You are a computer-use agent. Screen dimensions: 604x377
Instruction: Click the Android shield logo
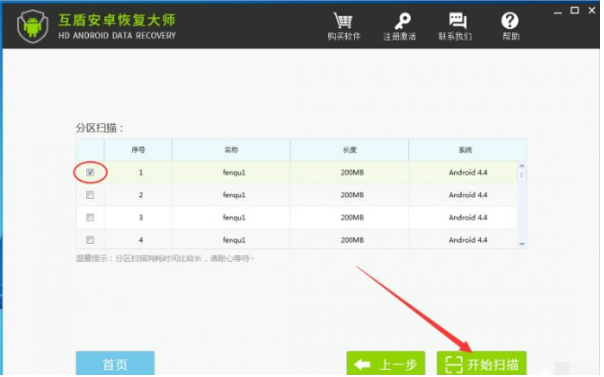coord(33,26)
